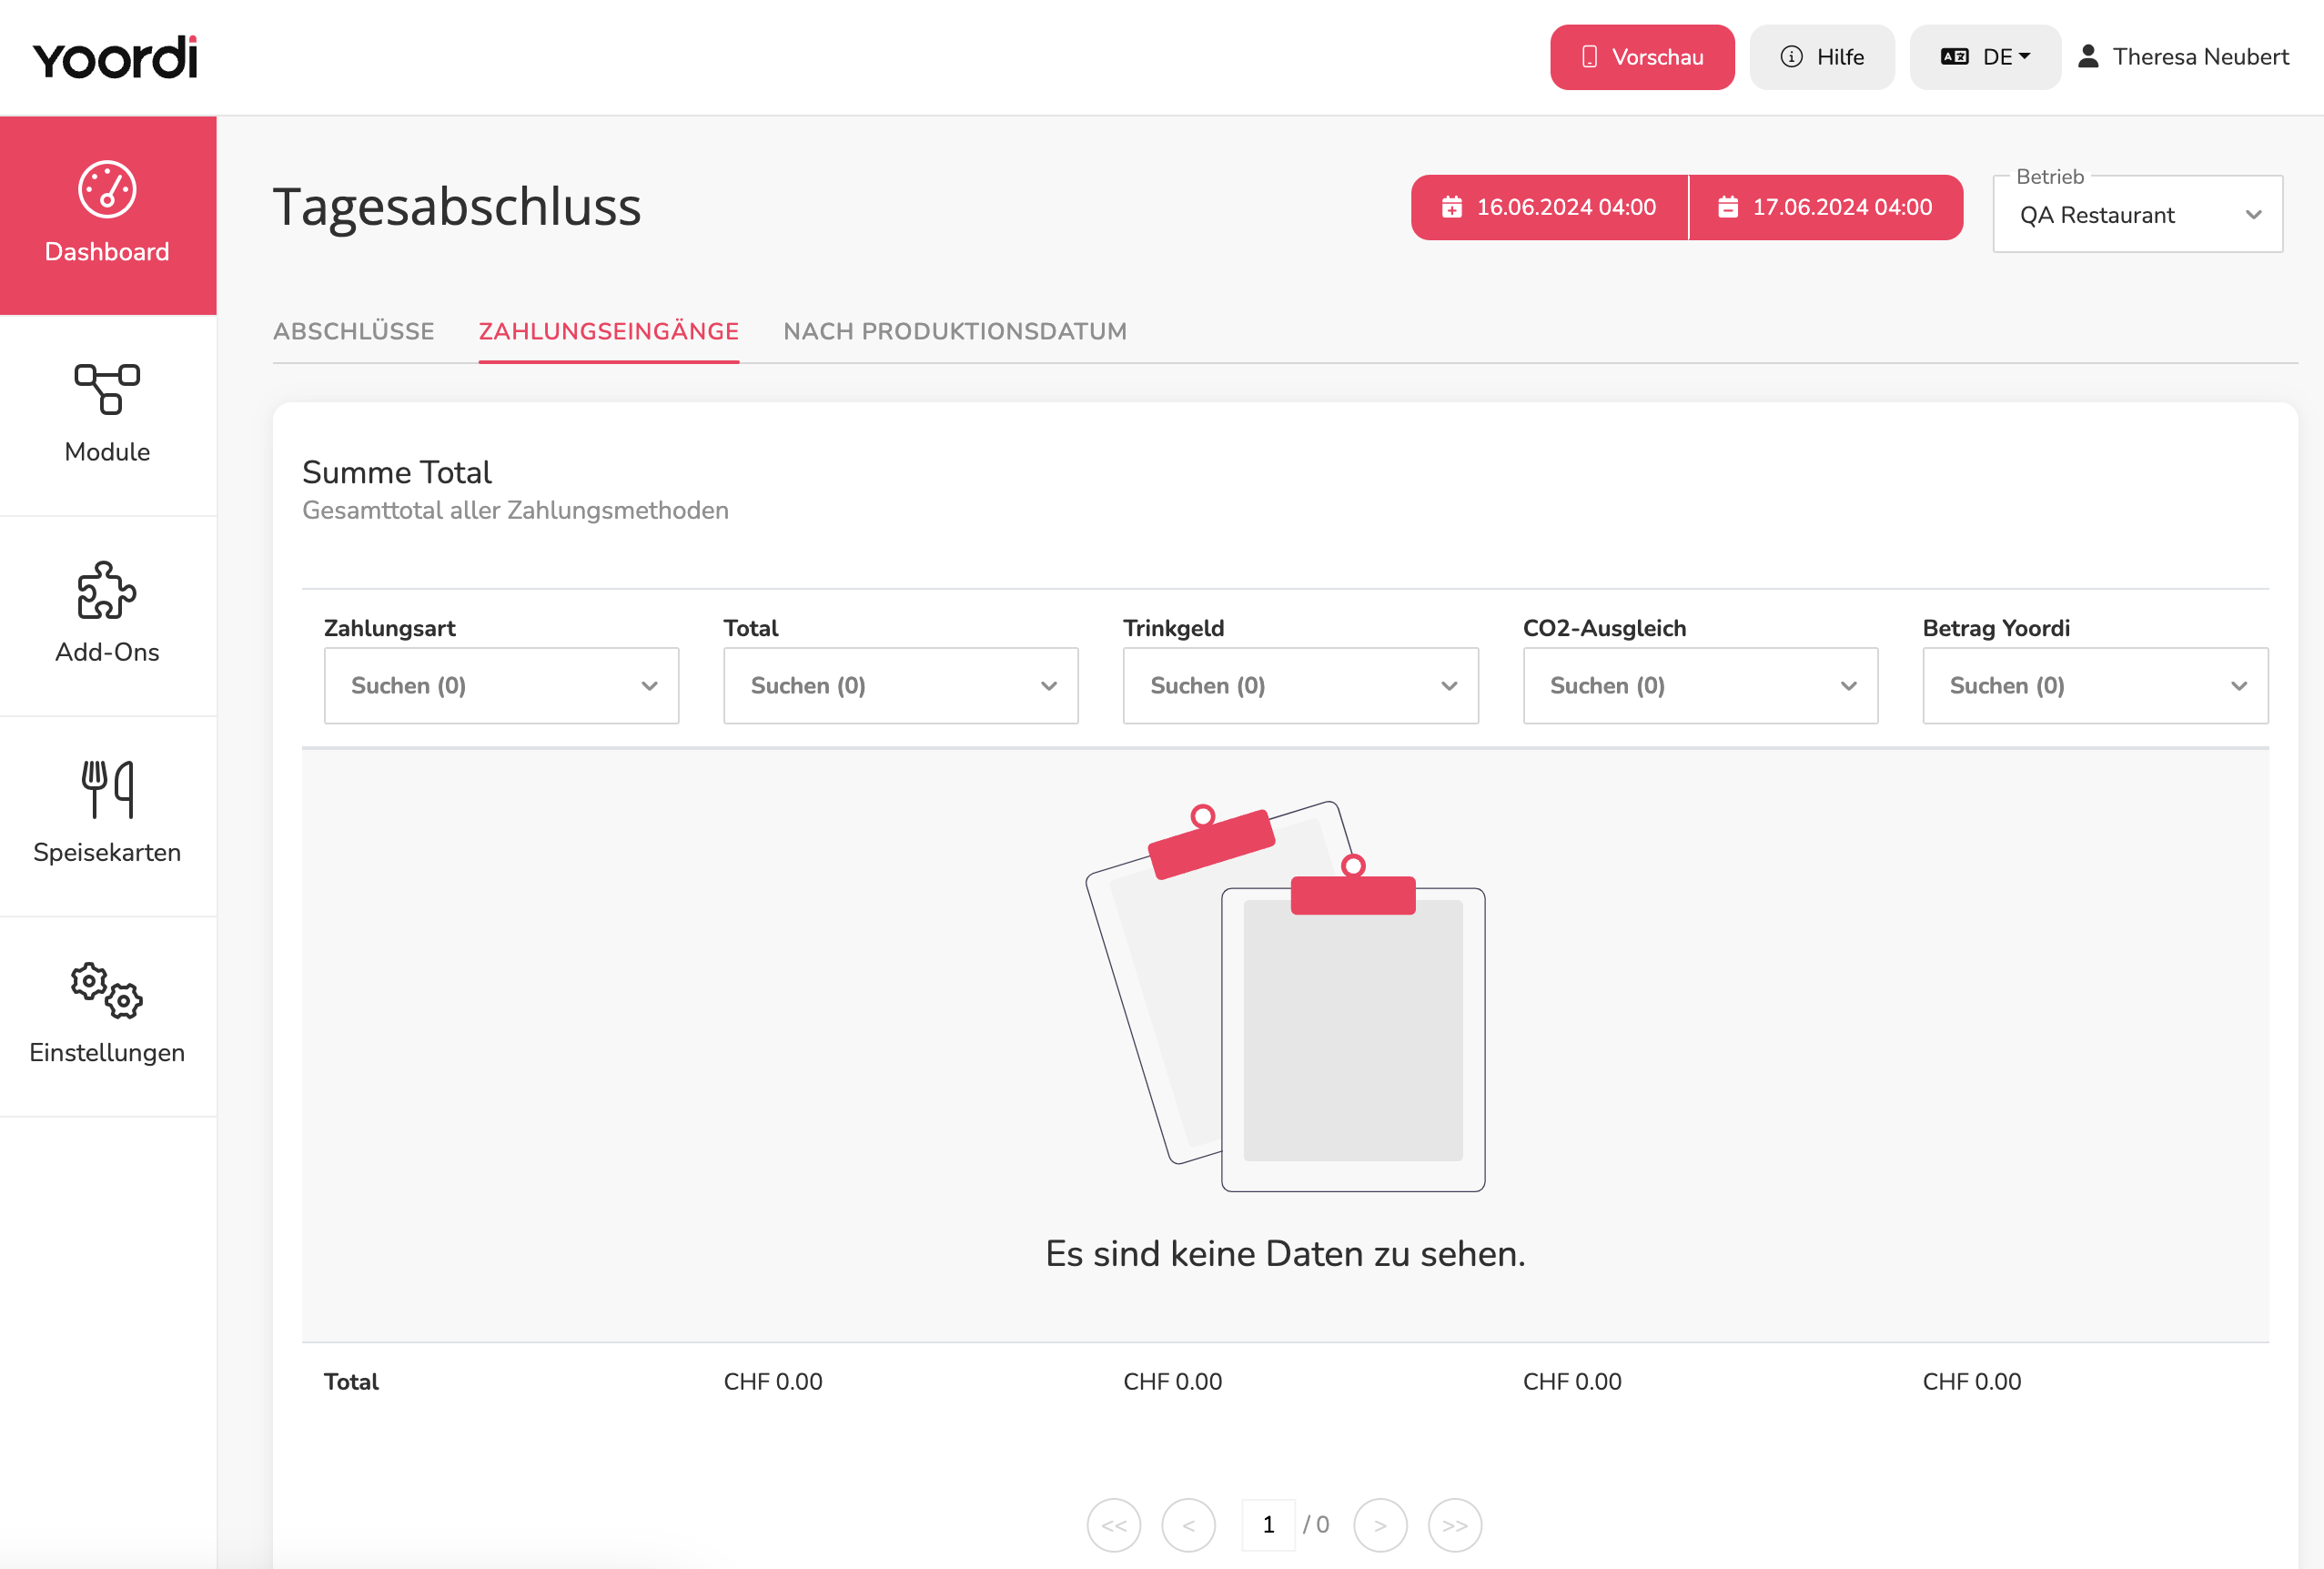The image size is (2324, 1569).
Task: Open the DE language dropdown
Action: point(1985,57)
